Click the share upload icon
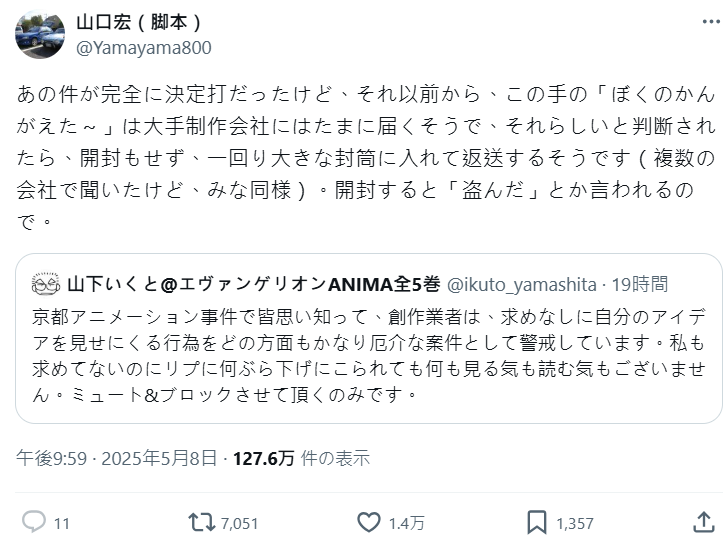 pos(702,522)
